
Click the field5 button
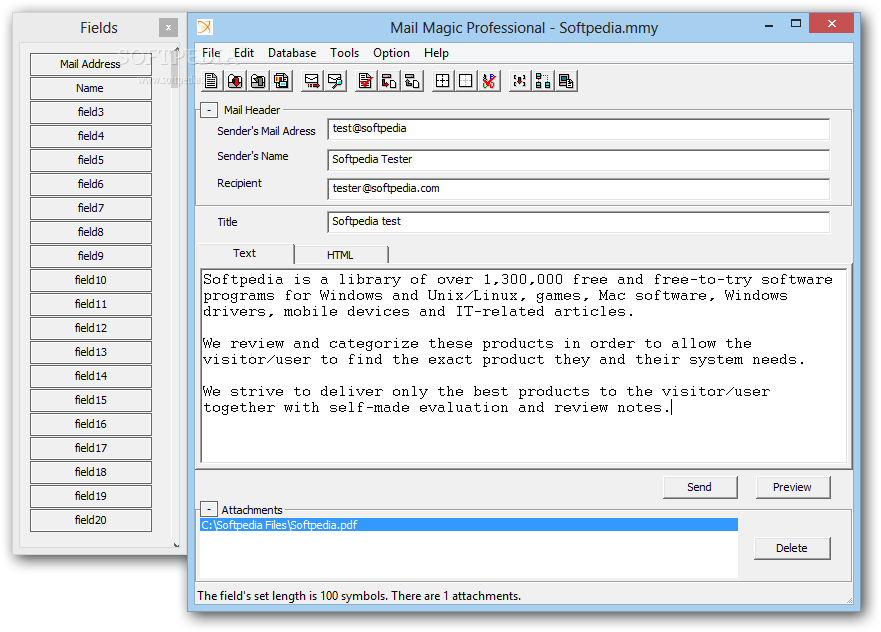point(90,160)
